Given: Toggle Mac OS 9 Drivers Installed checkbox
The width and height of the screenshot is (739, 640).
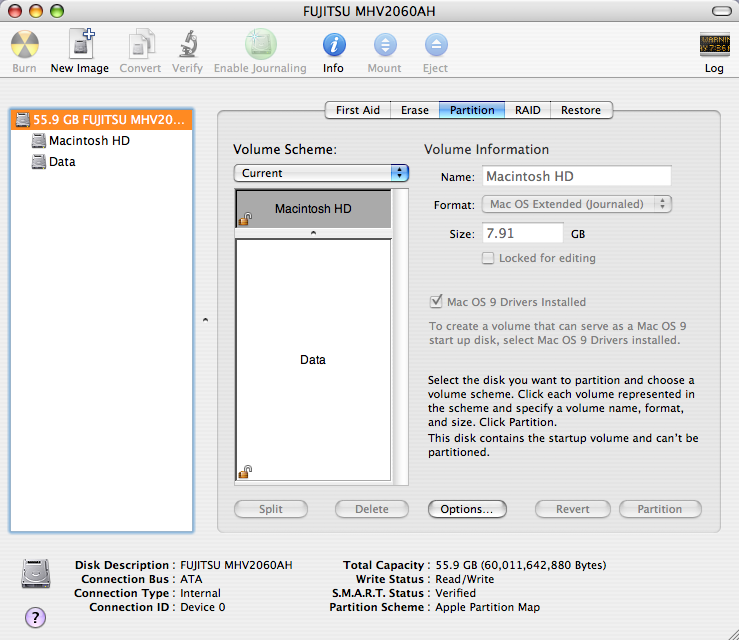Looking at the screenshot, I should [x=436, y=302].
